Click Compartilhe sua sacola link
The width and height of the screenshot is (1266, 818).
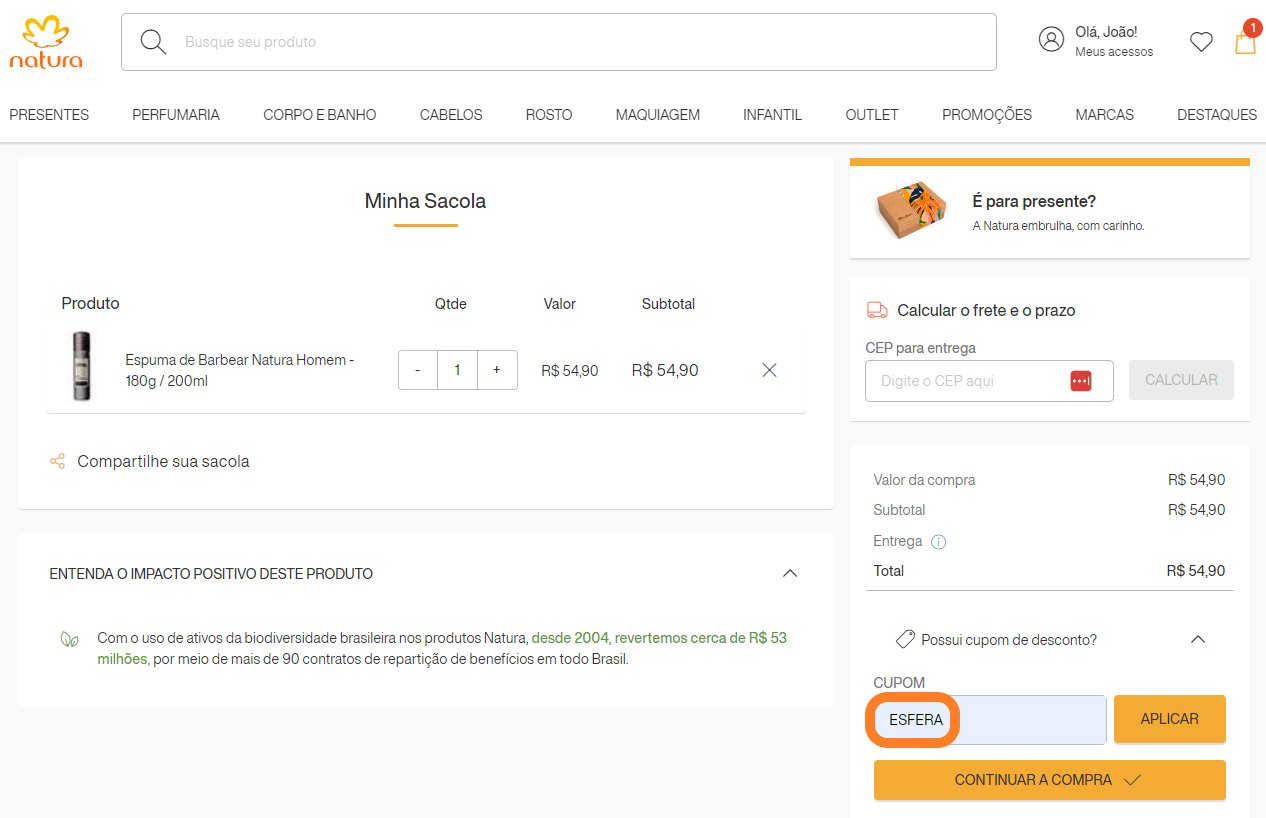click(163, 461)
